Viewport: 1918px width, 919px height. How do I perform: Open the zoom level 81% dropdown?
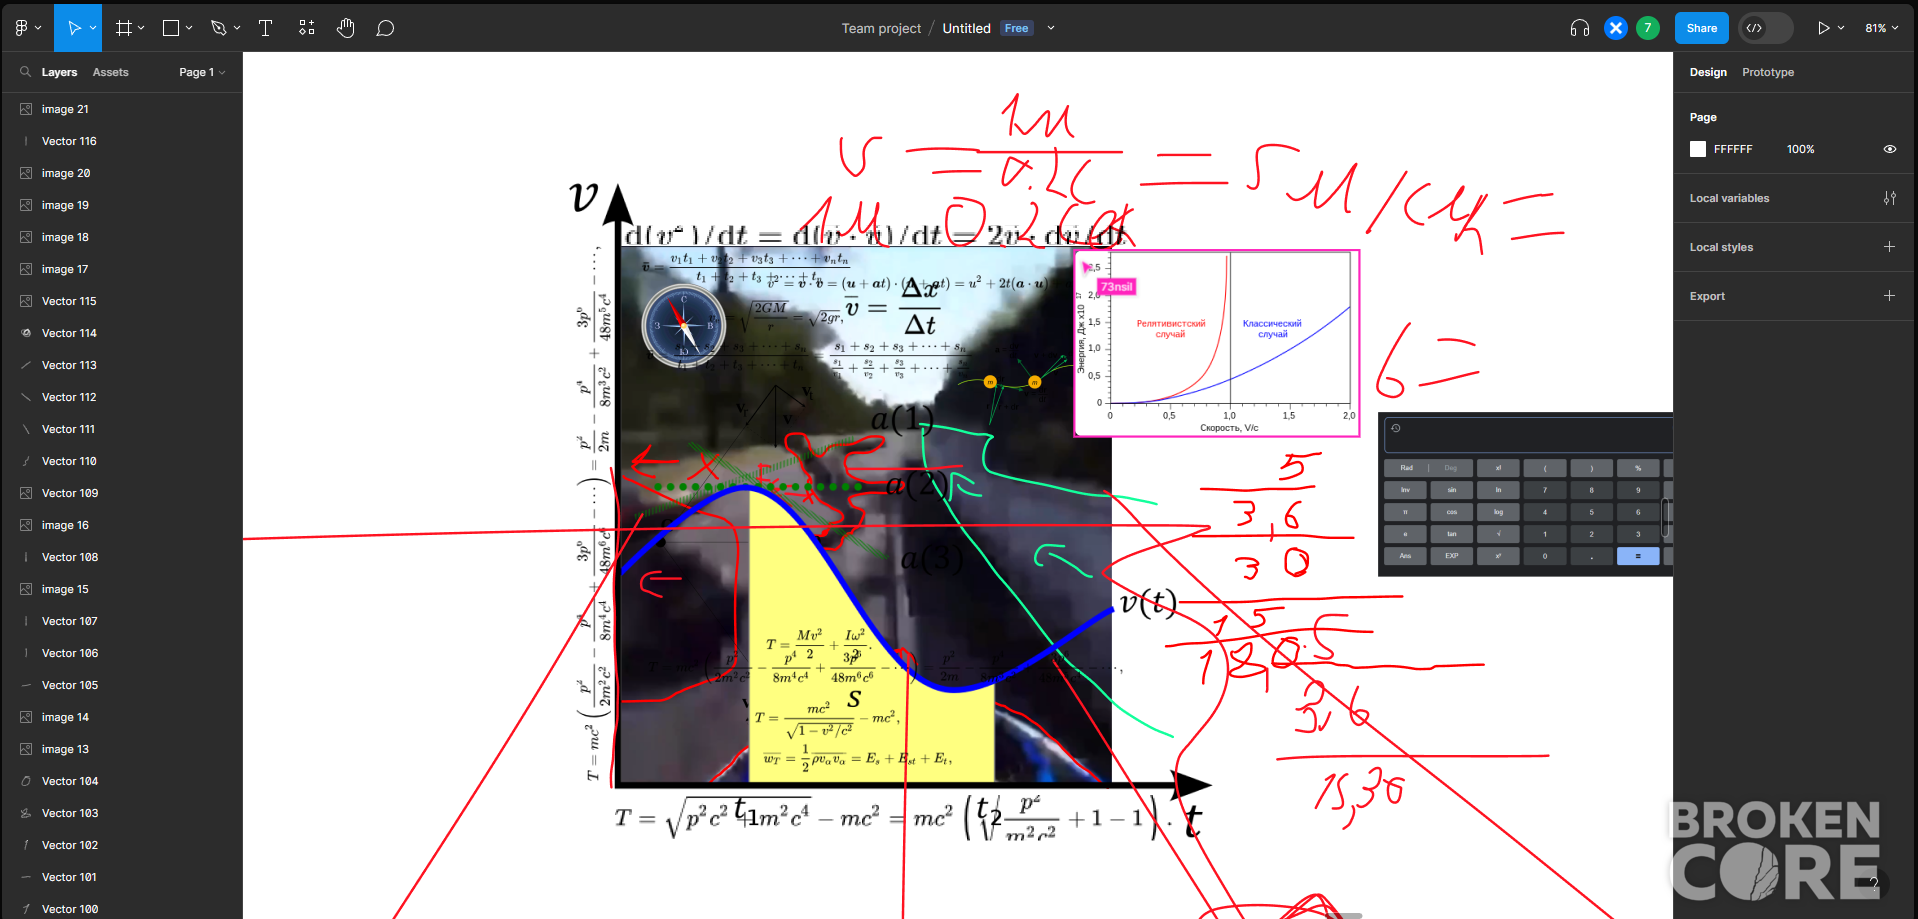1881,28
